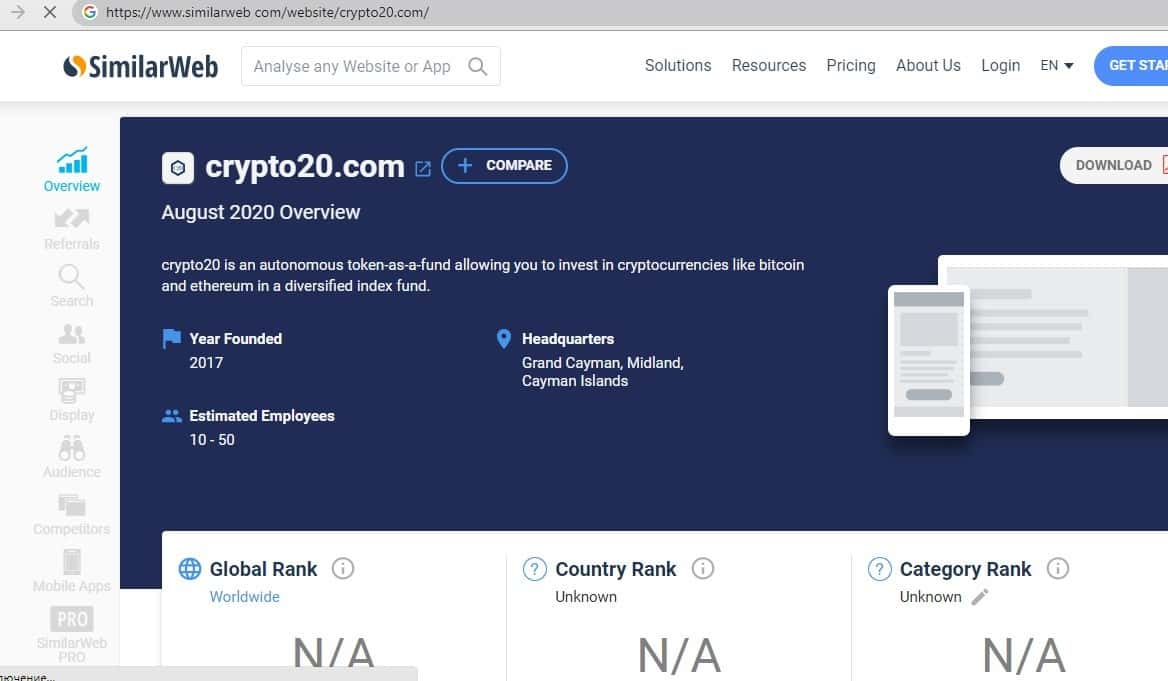Click the magnifier icon in search box
This screenshot has height=681, width=1168.
click(x=478, y=67)
